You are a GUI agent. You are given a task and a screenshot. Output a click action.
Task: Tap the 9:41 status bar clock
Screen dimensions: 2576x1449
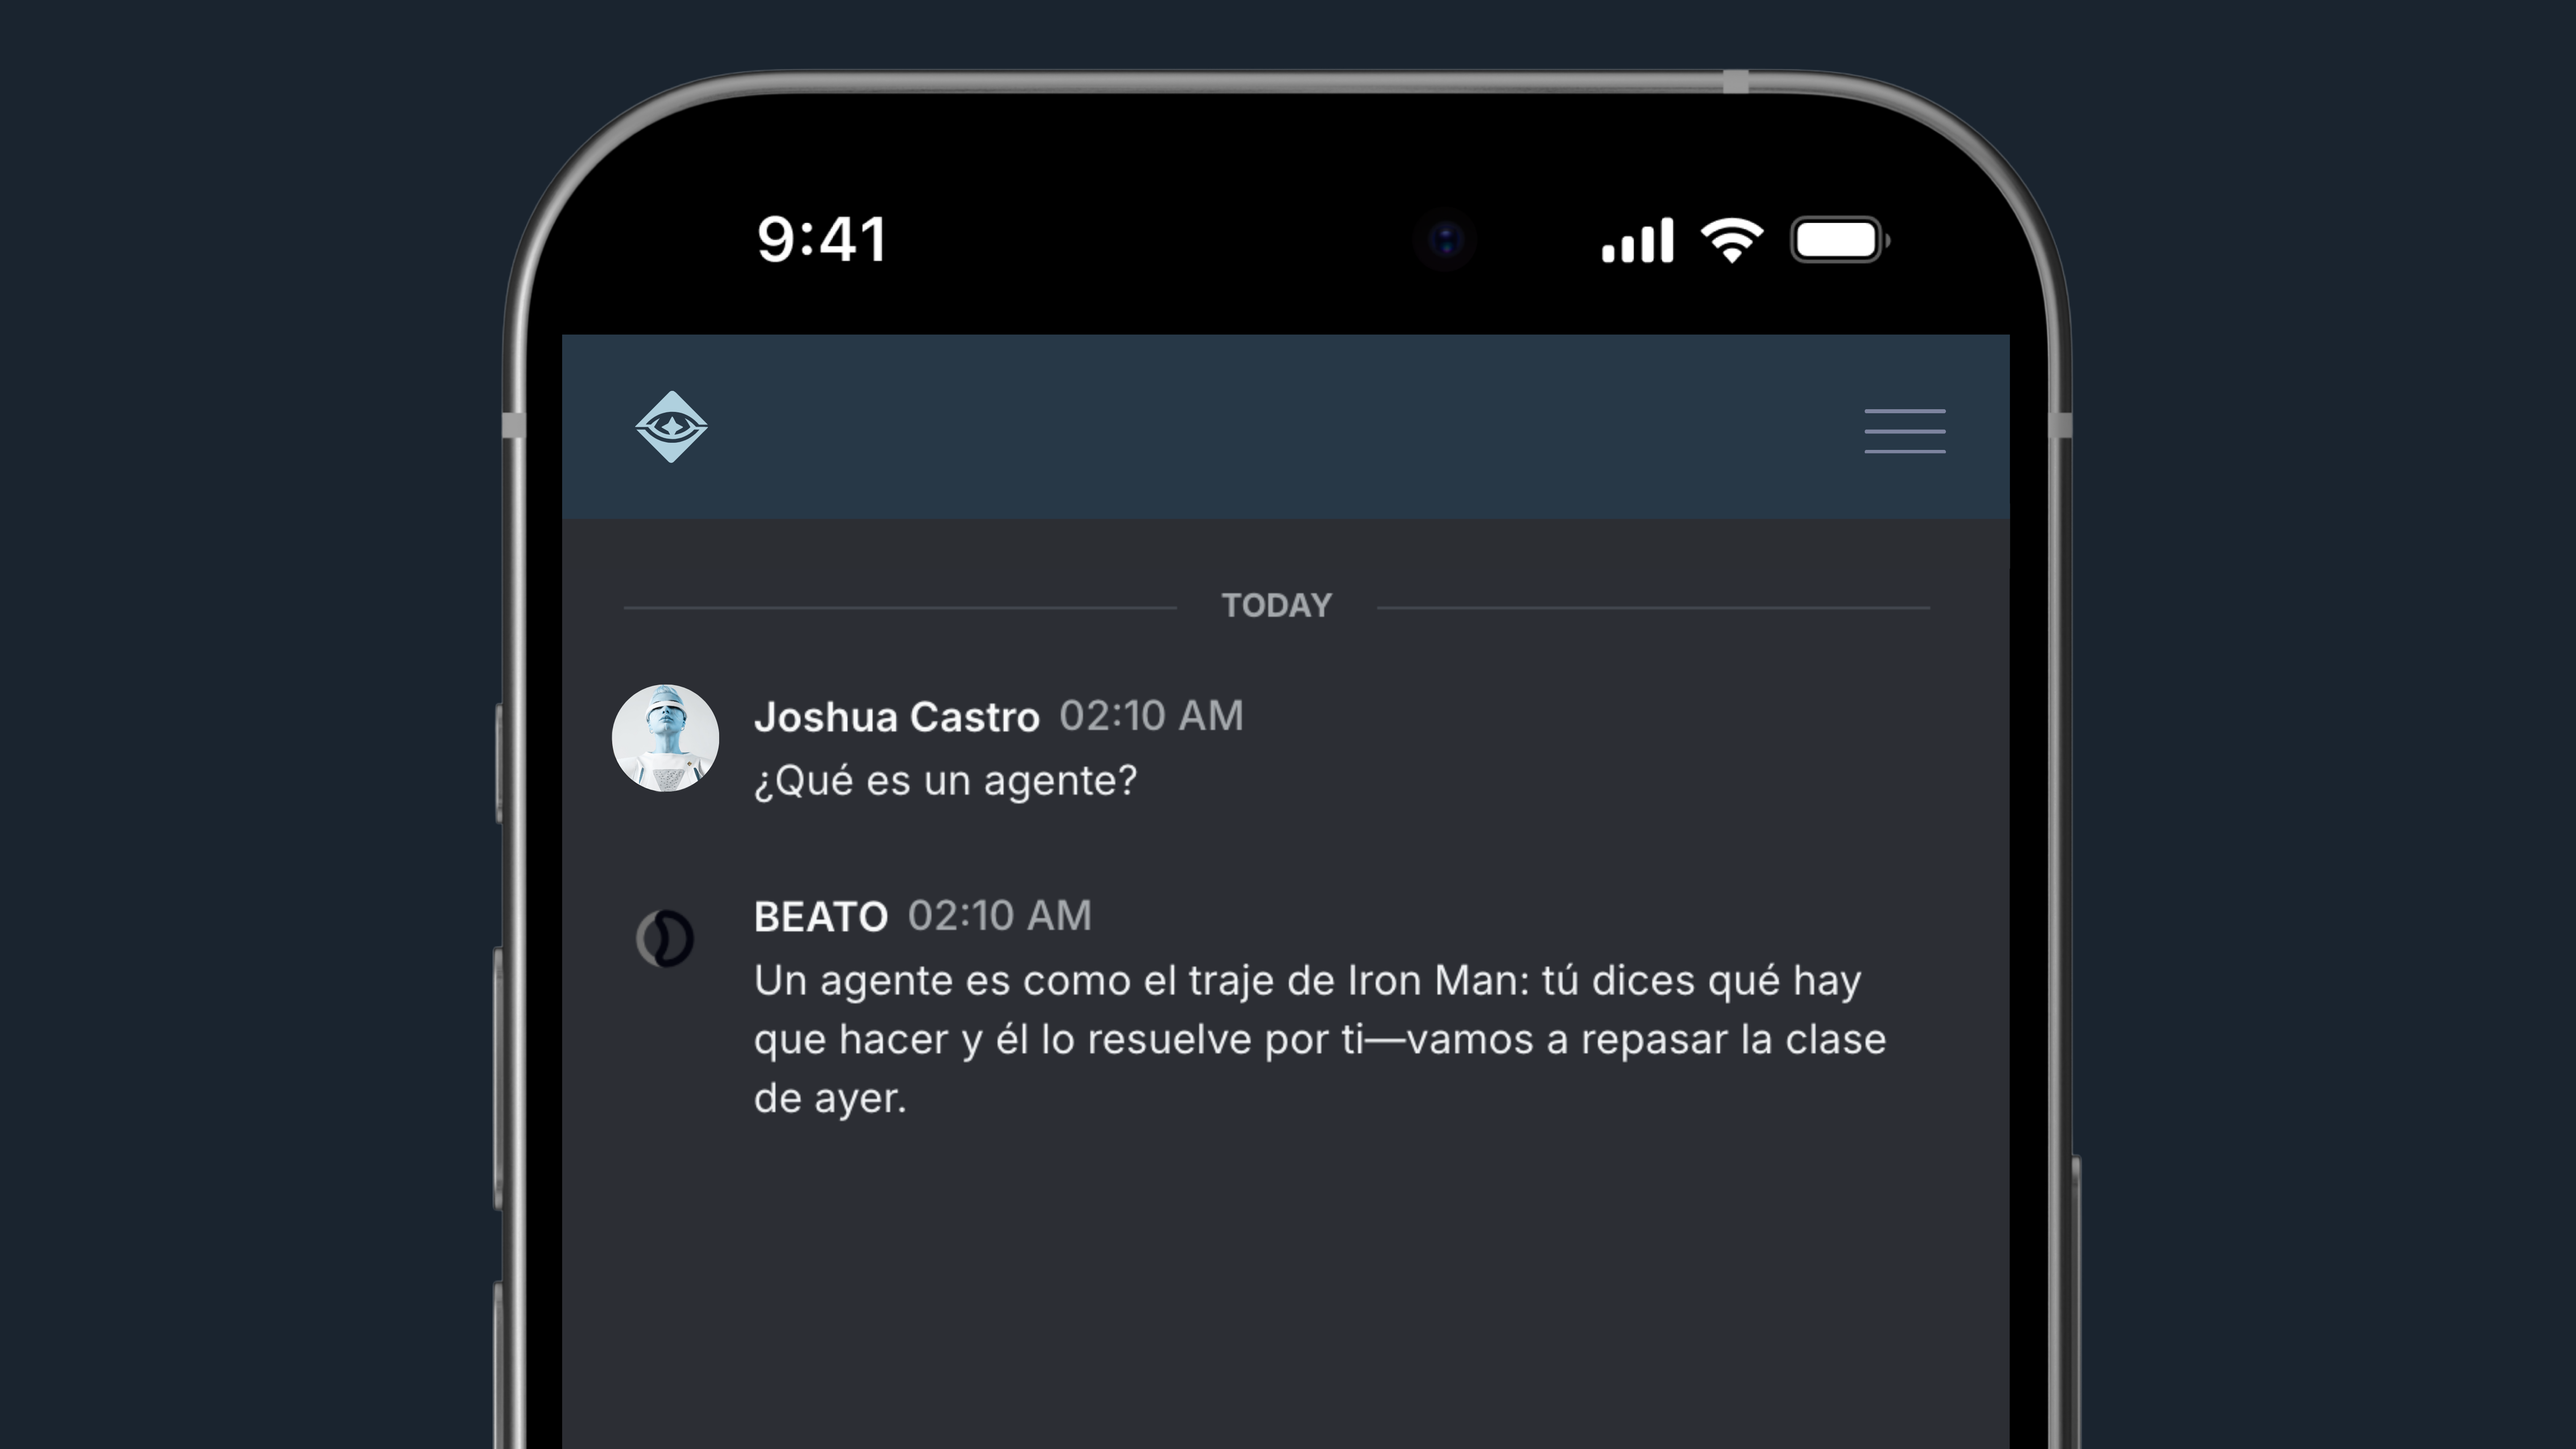[x=821, y=240]
